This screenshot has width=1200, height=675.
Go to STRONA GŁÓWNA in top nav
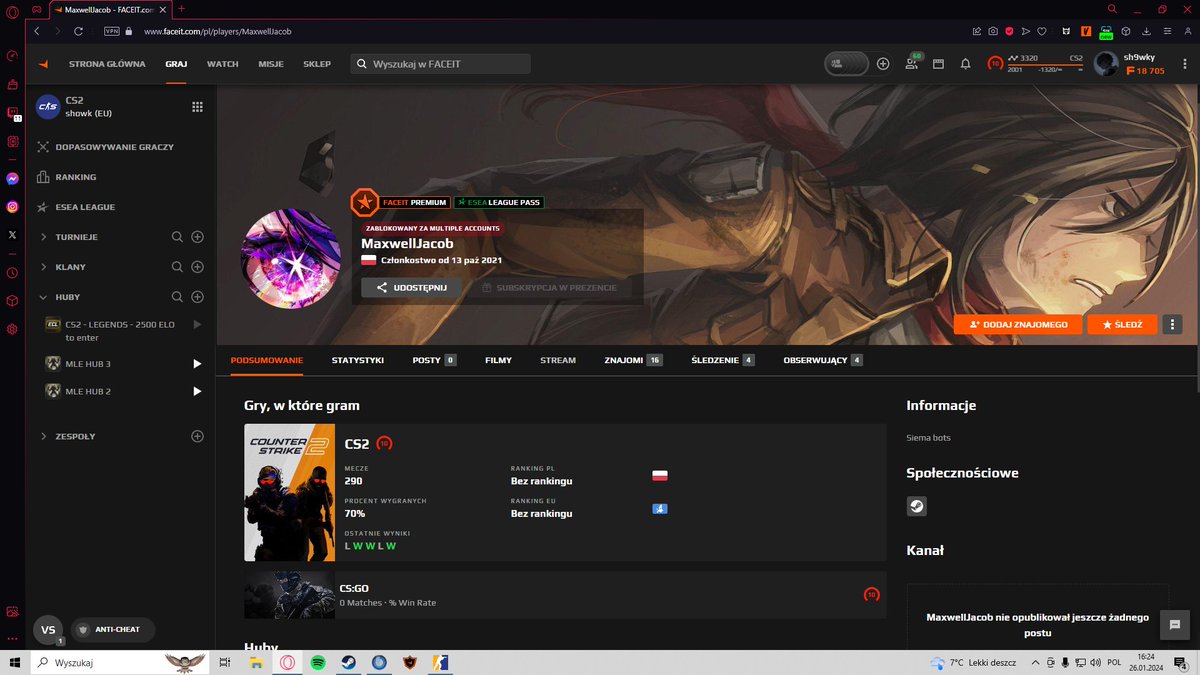(107, 64)
